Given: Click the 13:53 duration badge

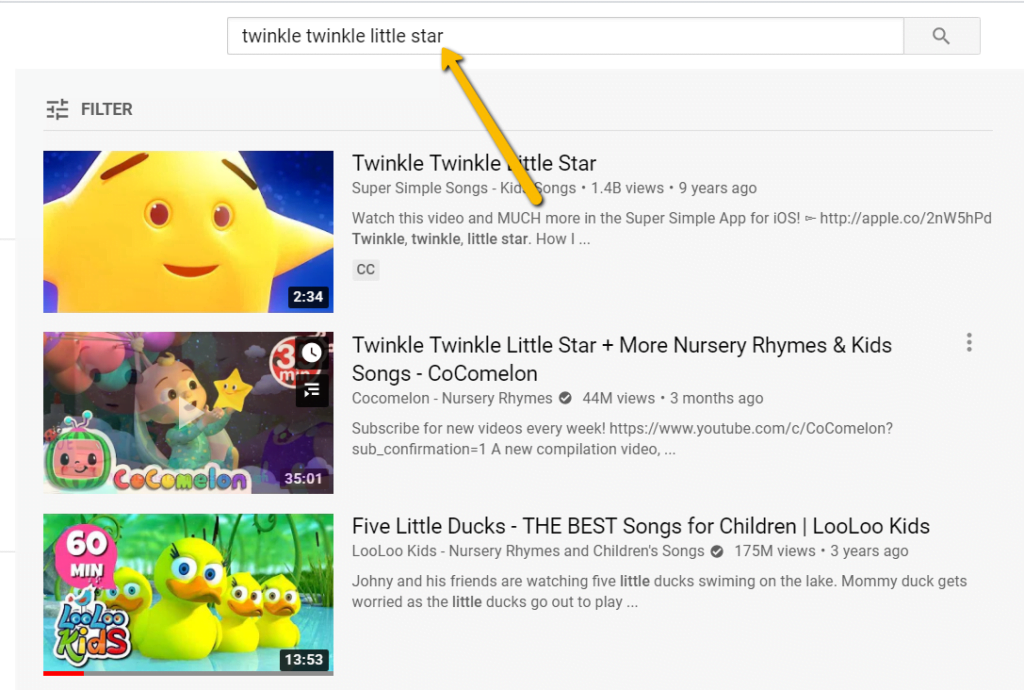Looking at the screenshot, I should point(304,659).
